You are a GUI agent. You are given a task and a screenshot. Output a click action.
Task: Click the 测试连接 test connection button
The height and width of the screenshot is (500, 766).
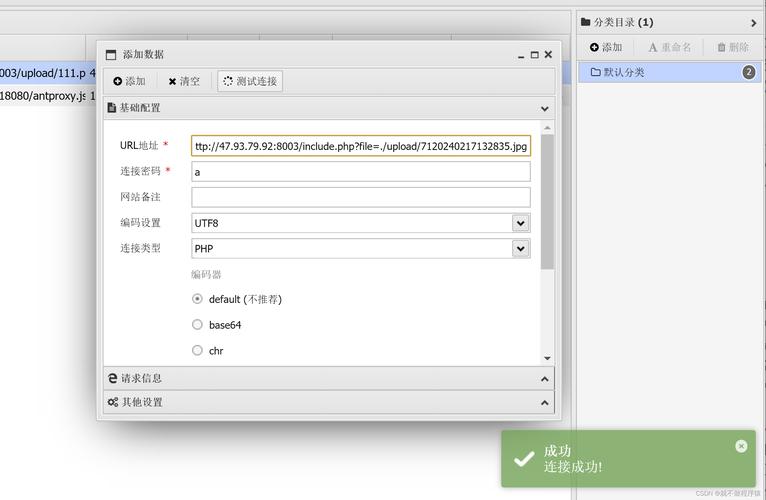pos(250,81)
